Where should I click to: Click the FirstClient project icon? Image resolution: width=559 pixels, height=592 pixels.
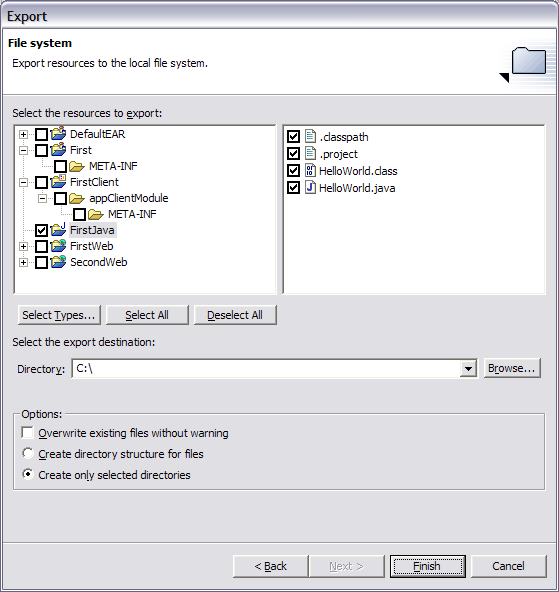pyautogui.click(x=58, y=182)
